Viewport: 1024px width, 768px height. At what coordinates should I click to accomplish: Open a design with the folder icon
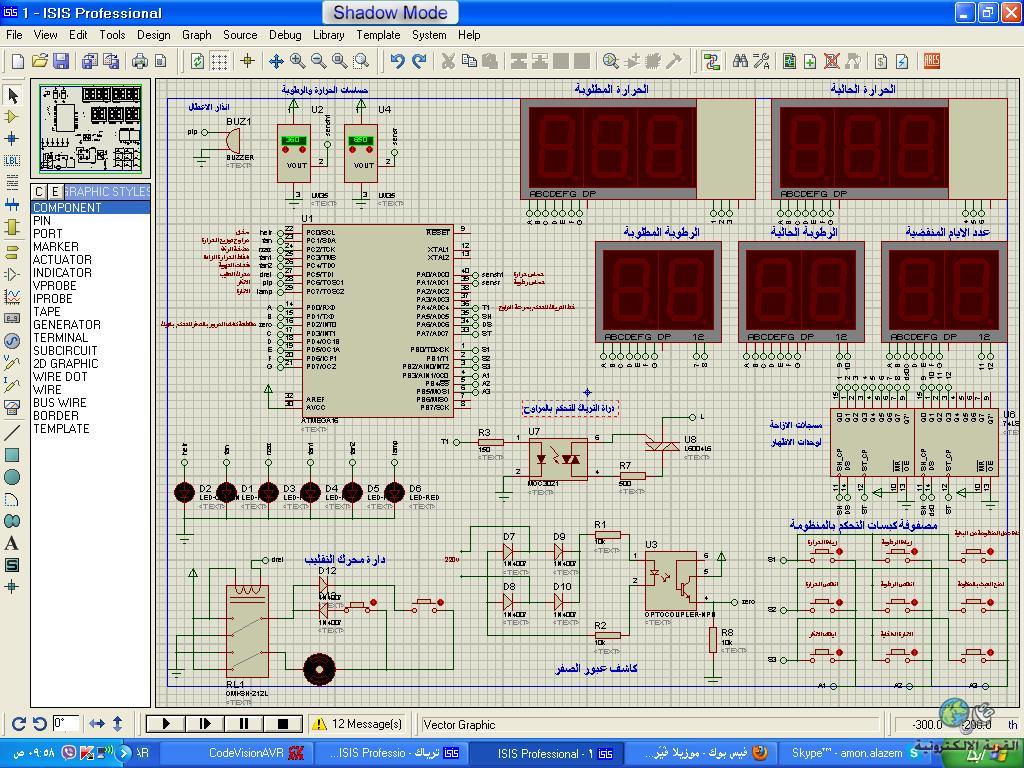tap(39, 61)
